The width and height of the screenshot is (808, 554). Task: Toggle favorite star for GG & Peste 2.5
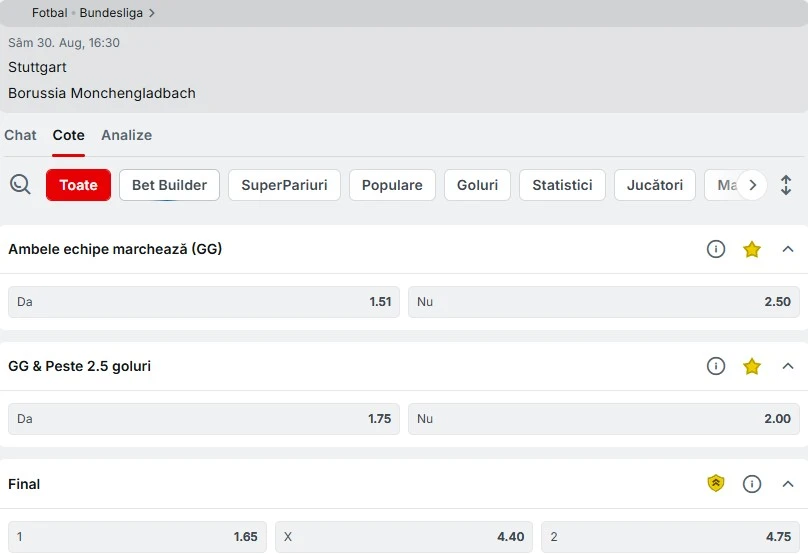[751, 366]
